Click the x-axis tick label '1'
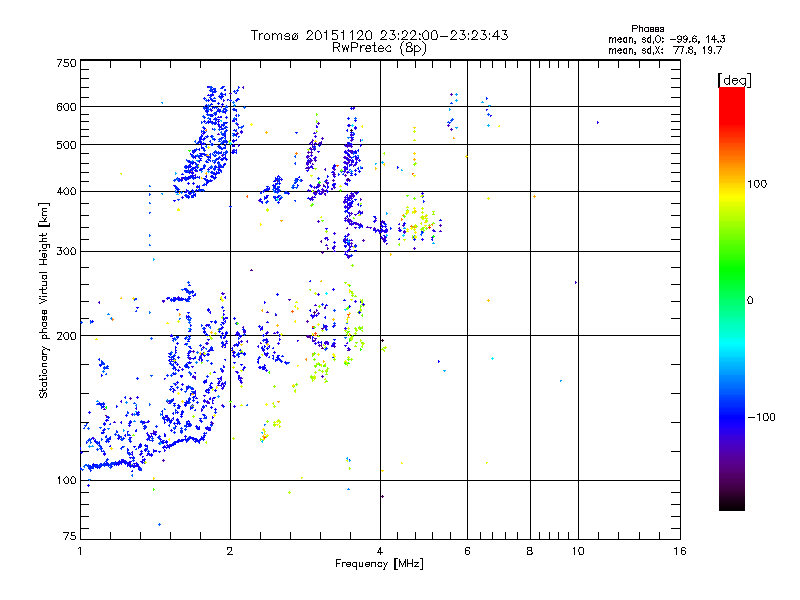The image size is (800, 600). point(80,551)
